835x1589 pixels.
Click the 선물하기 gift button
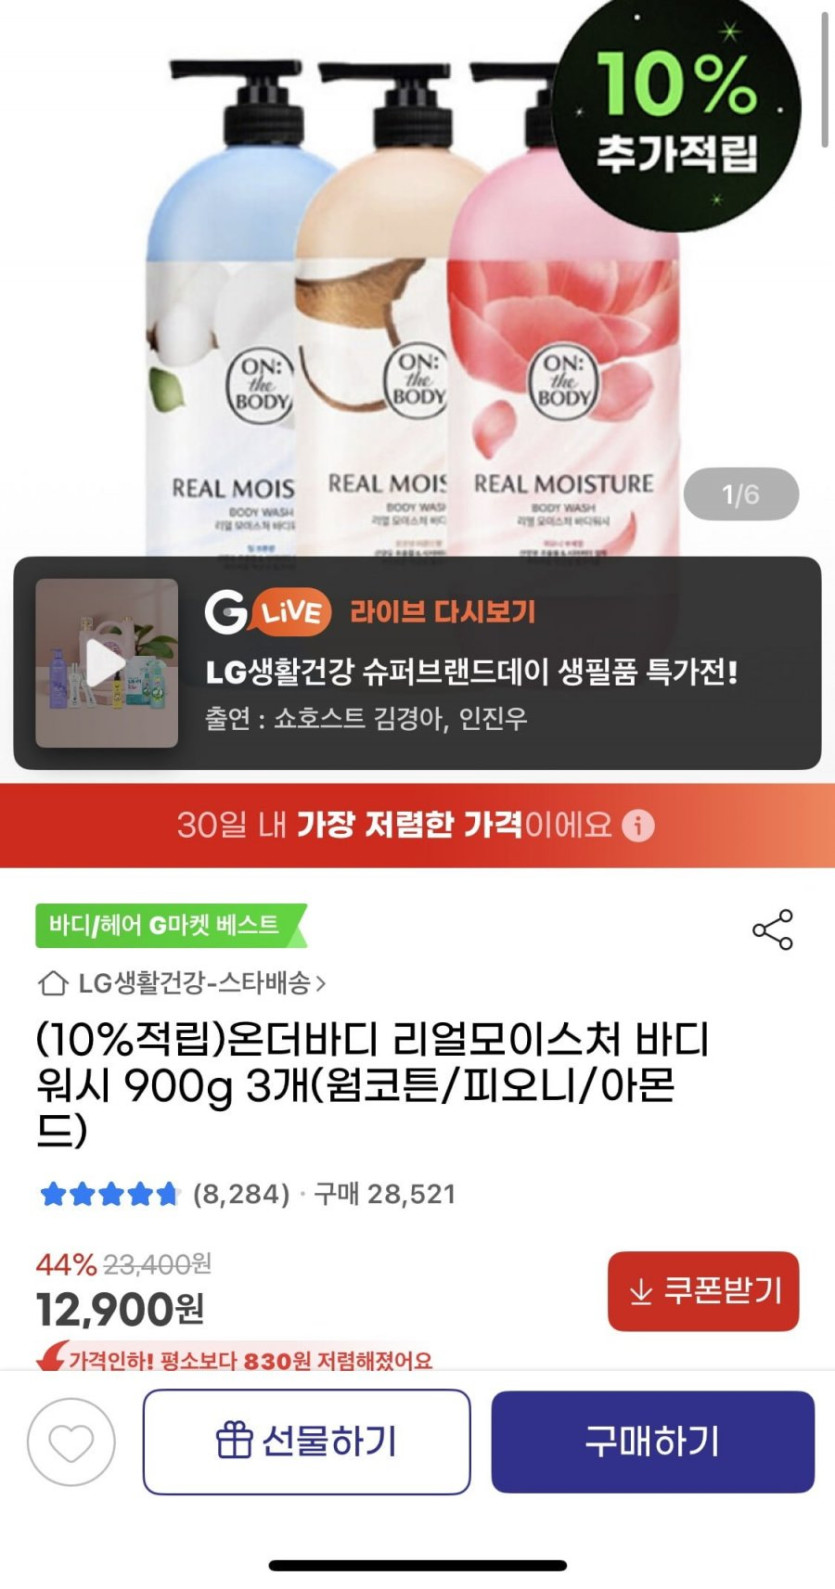click(307, 1441)
